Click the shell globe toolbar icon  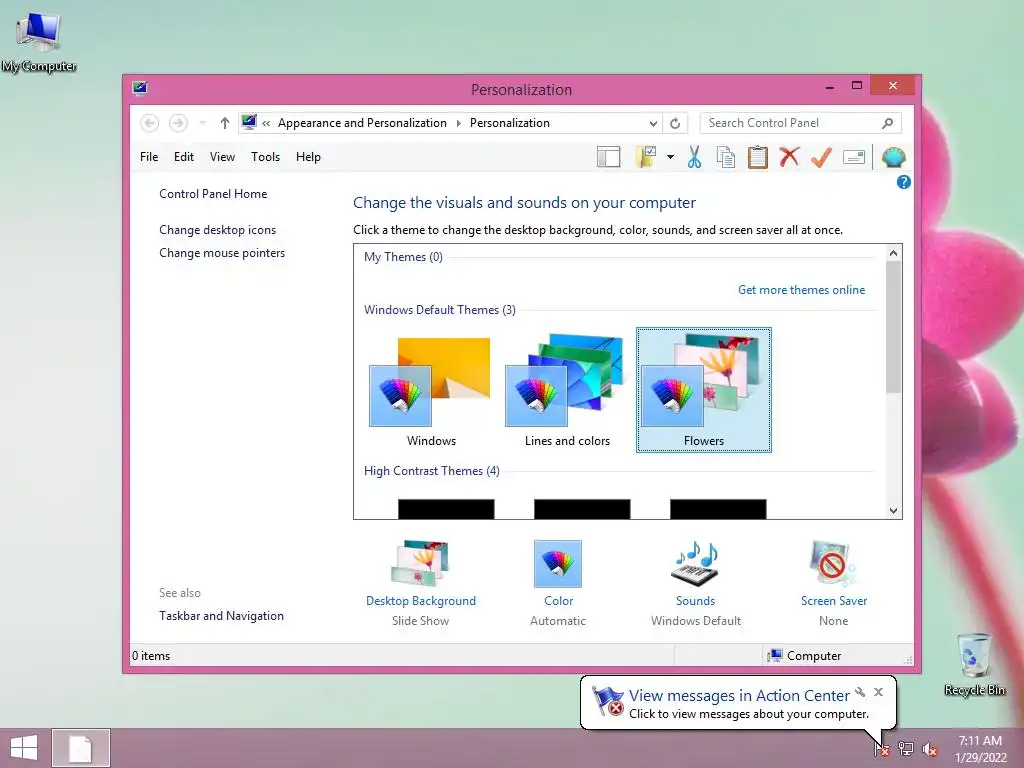coord(893,157)
